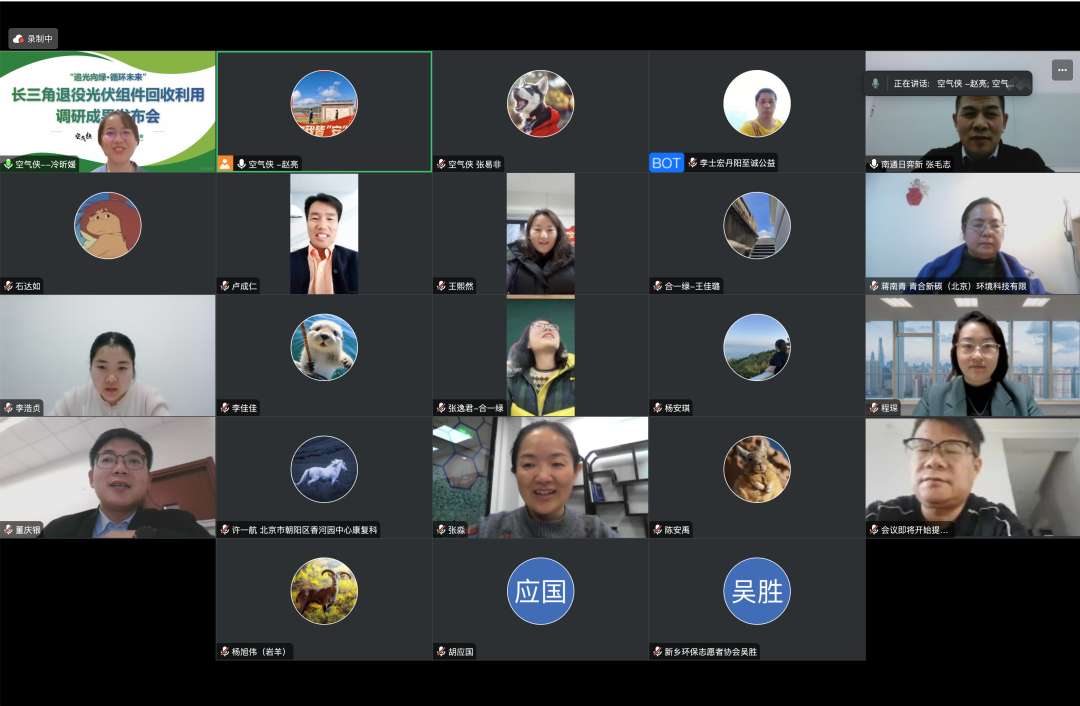Select the mountain goat avatar of 杨旭伟

pyautogui.click(x=324, y=591)
